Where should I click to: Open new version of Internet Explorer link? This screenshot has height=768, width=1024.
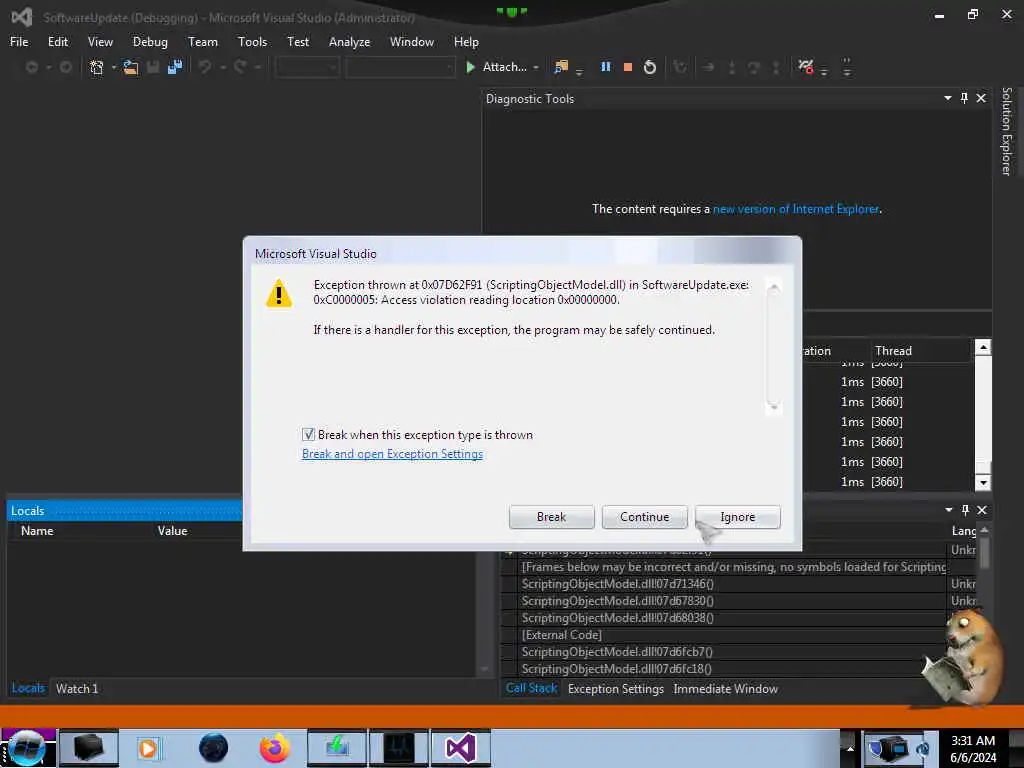tap(795, 209)
